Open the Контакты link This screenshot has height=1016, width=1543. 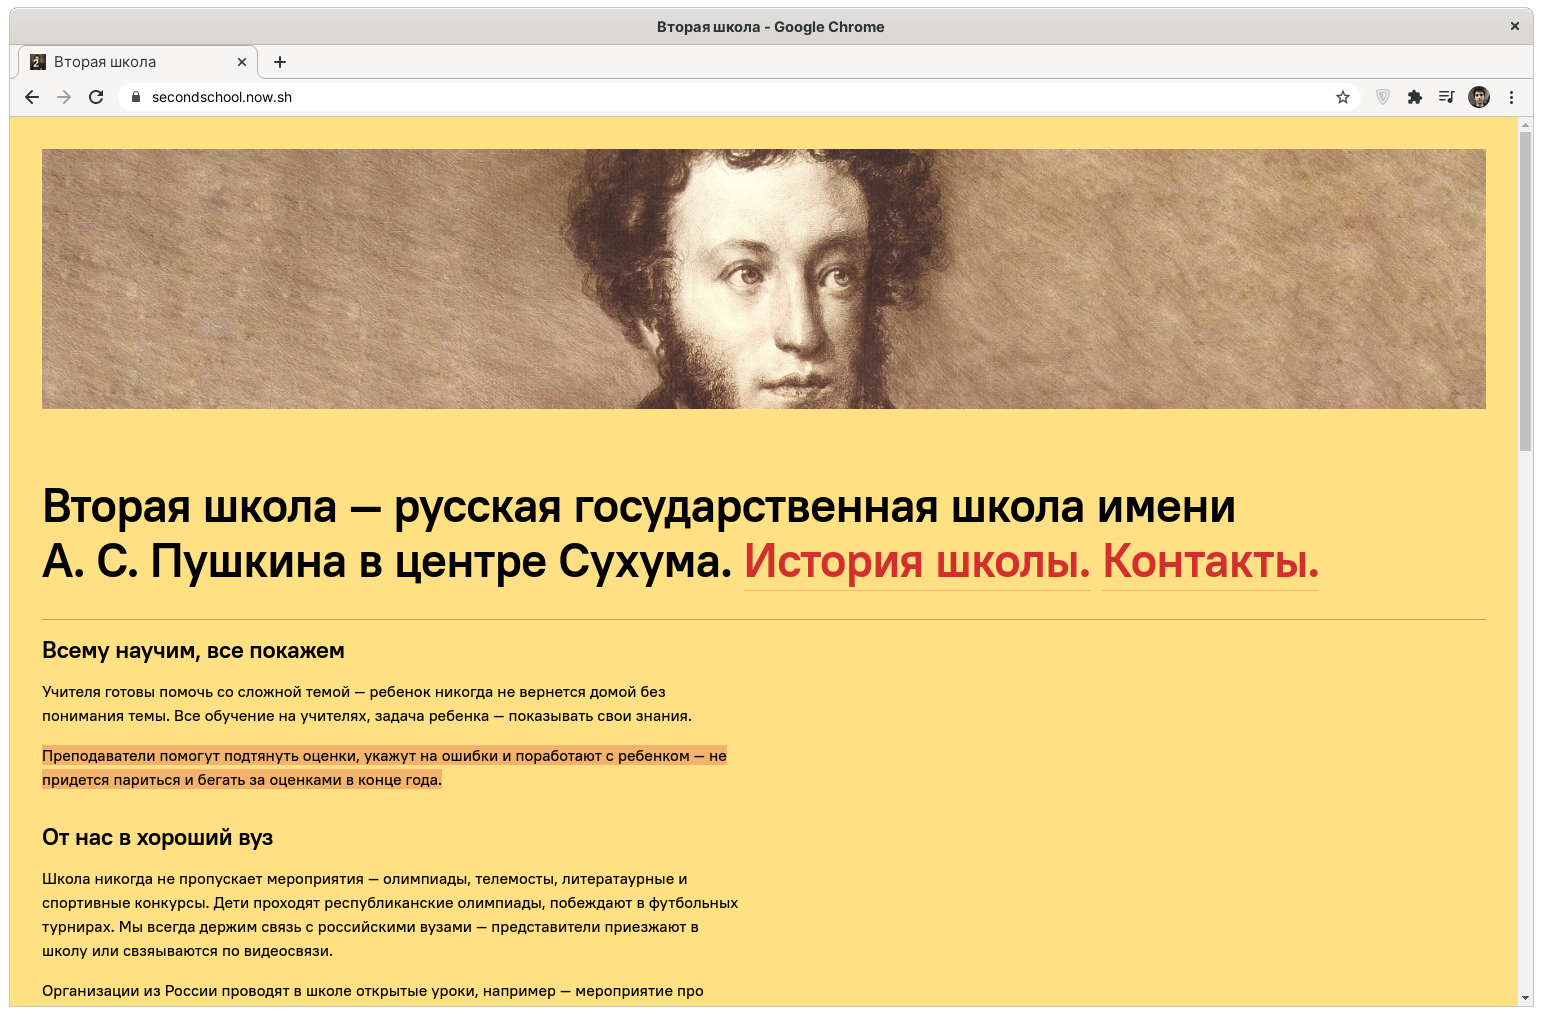1210,562
